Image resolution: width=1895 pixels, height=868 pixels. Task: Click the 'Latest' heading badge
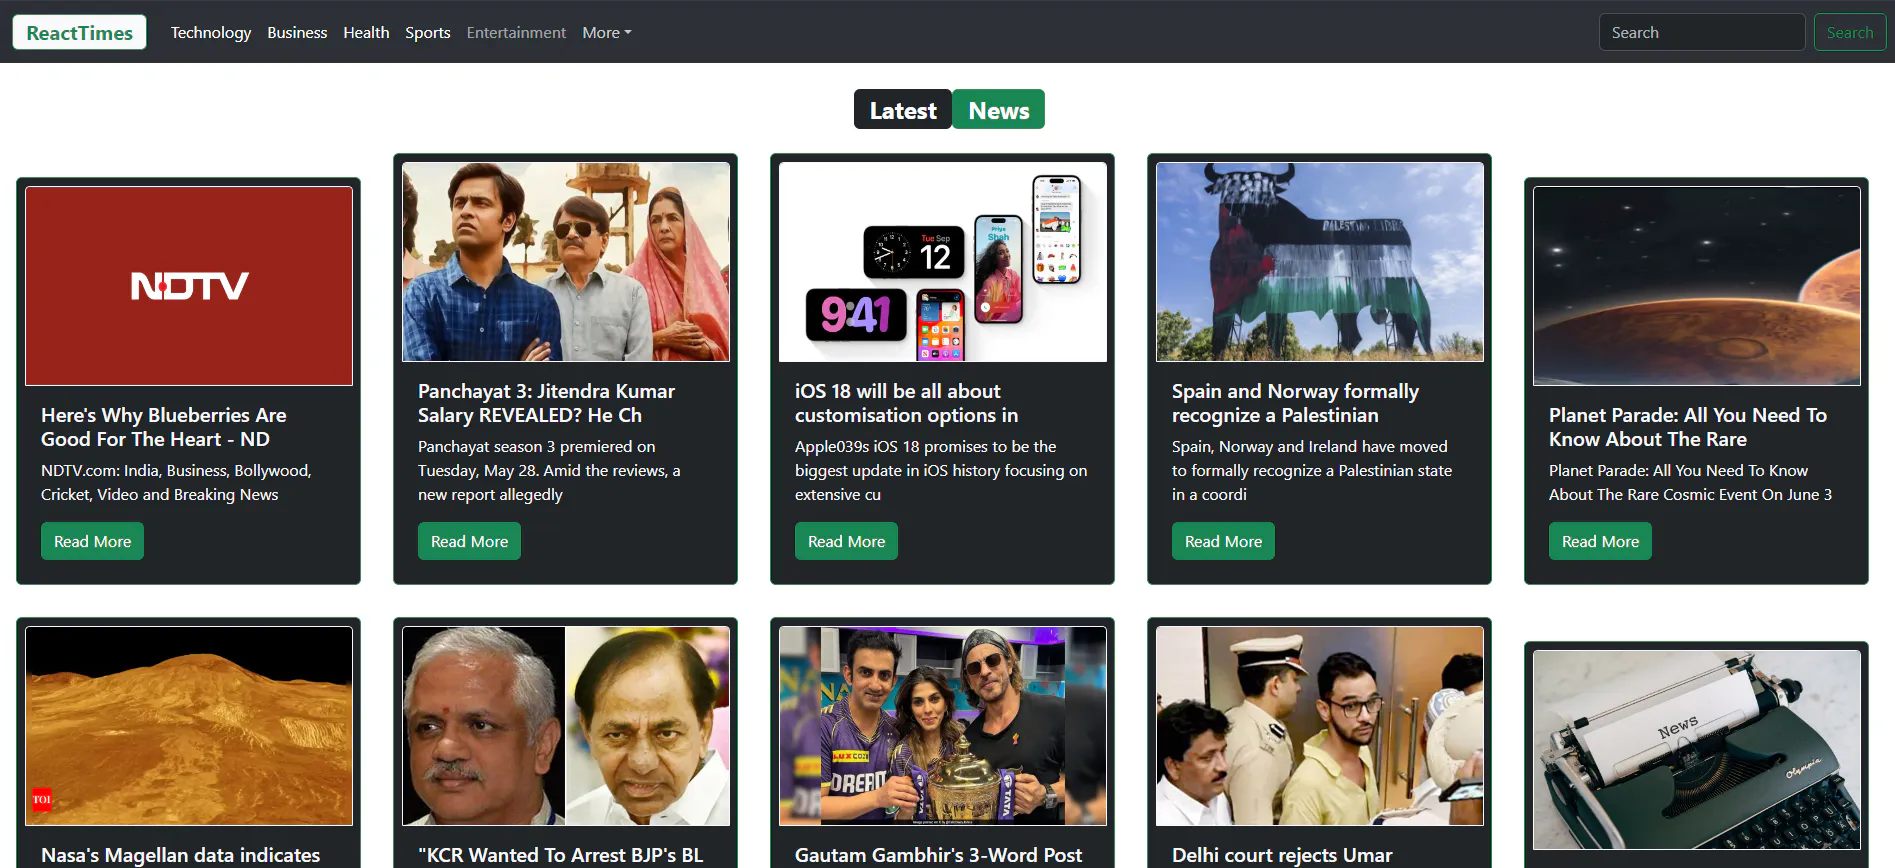pyautogui.click(x=903, y=110)
